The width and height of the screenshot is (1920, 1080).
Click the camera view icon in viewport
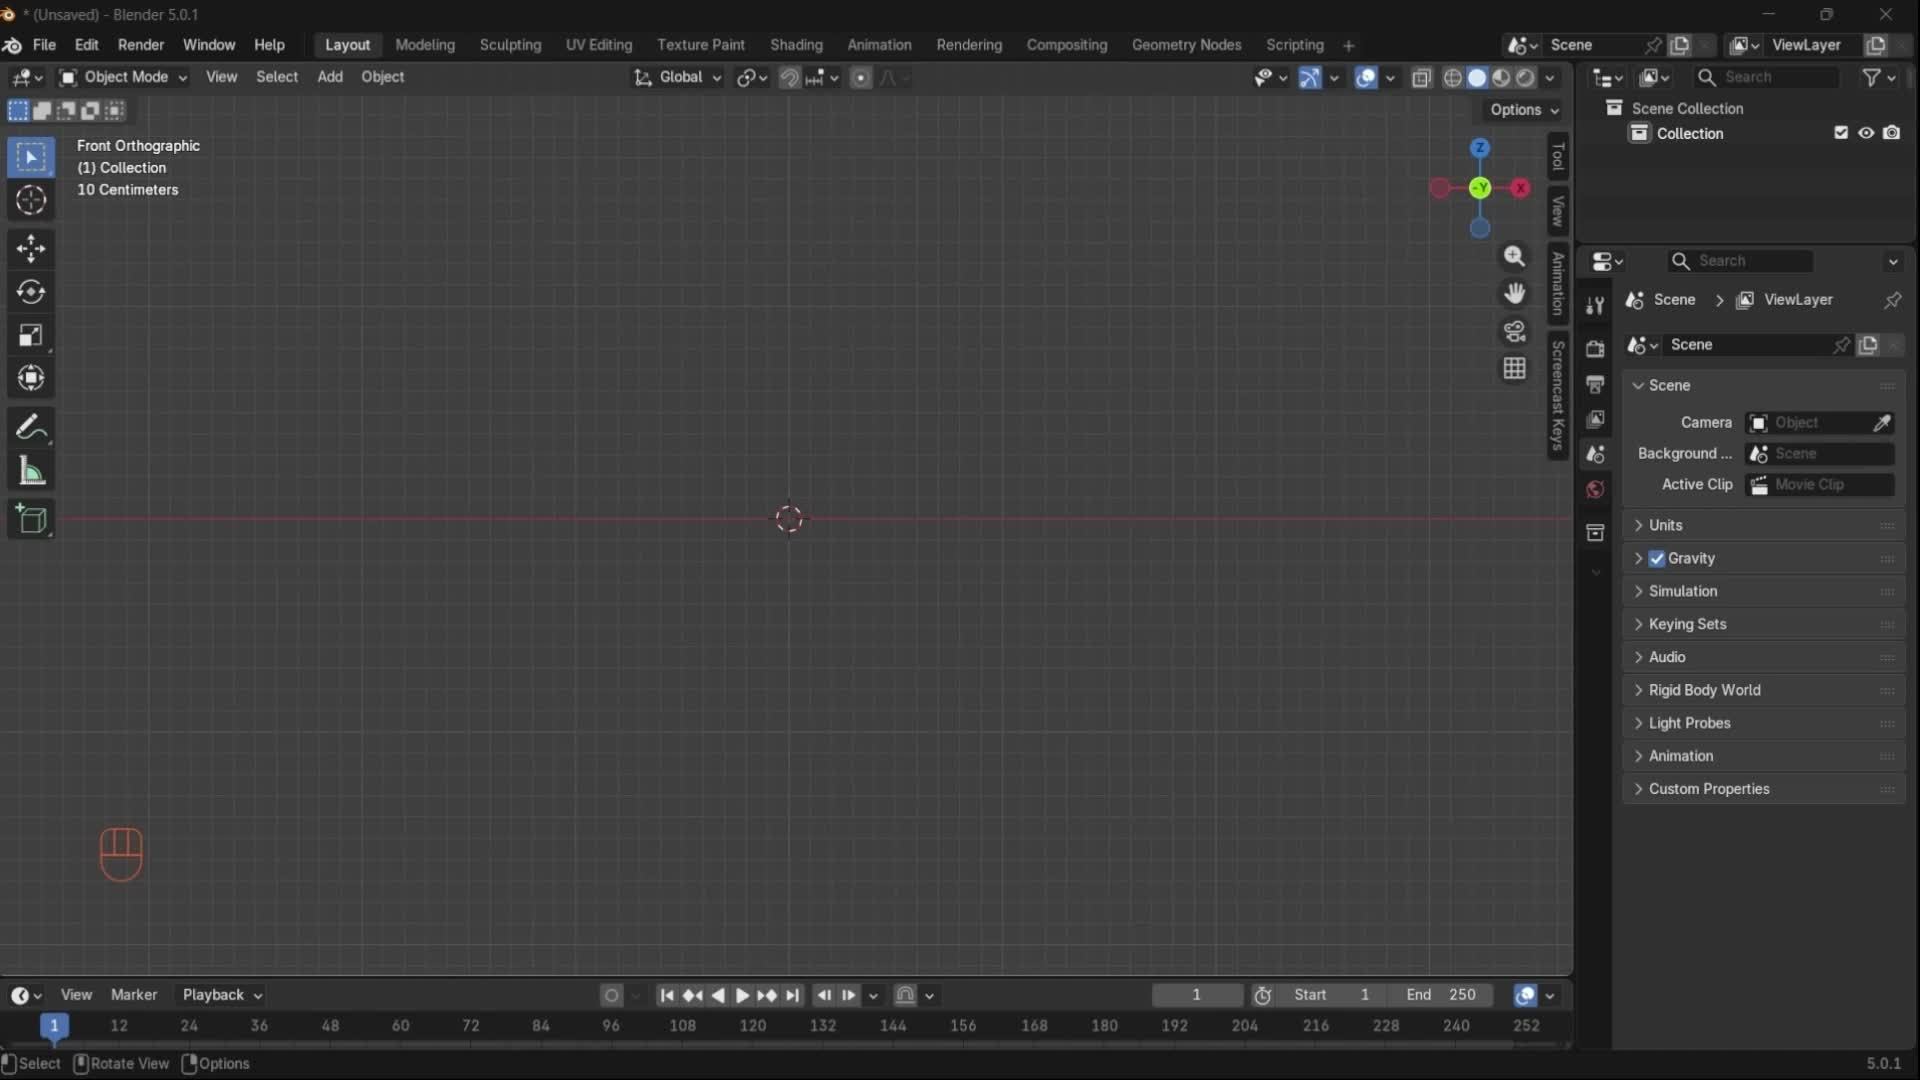click(x=1514, y=331)
